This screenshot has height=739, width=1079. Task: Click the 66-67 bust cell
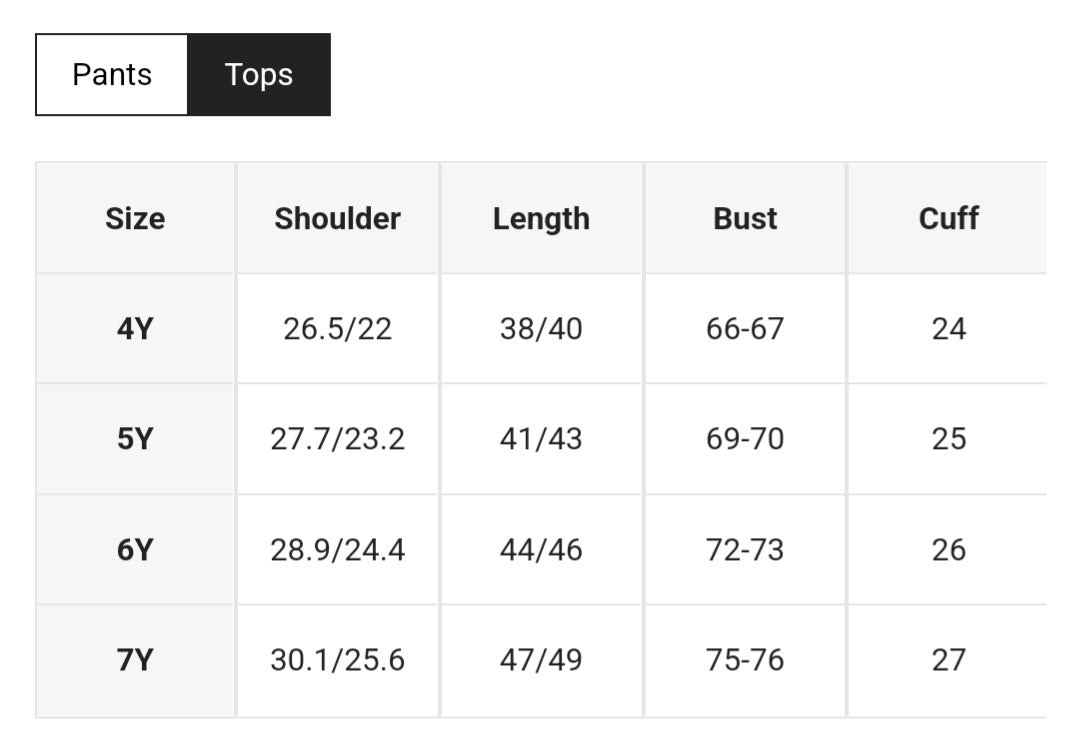[745, 329]
